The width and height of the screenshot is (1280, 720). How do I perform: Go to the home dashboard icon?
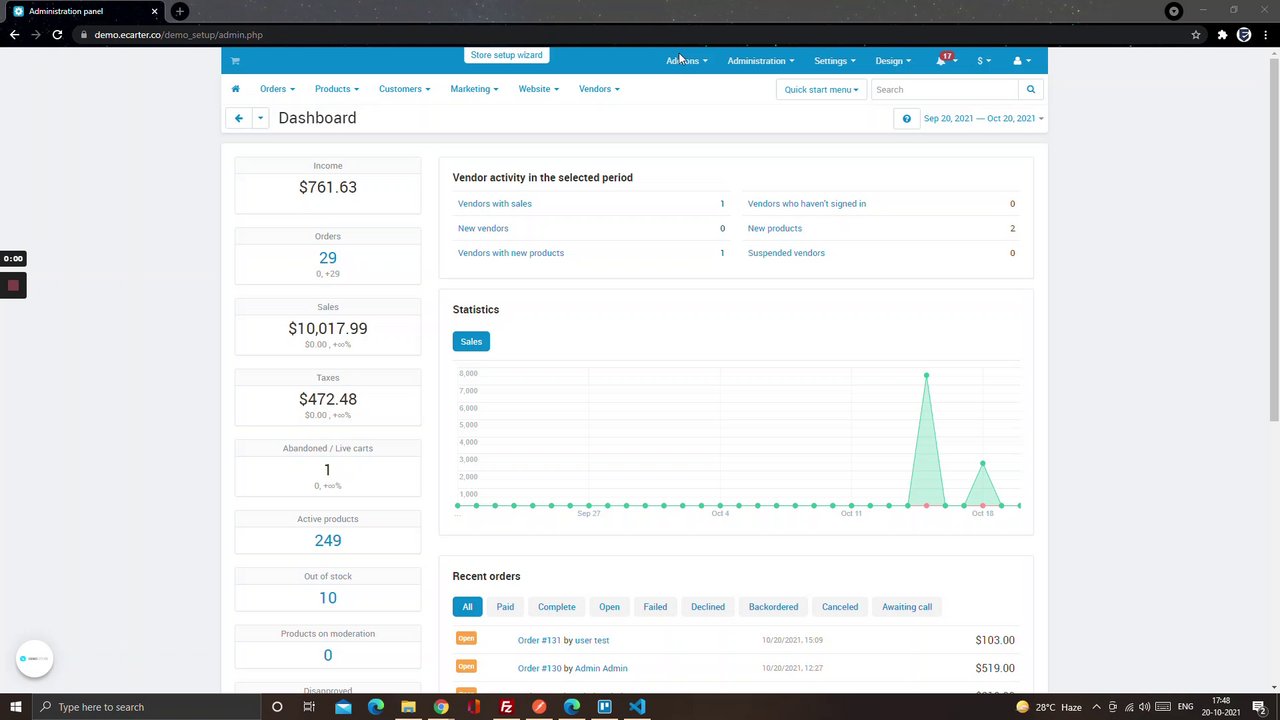pyautogui.click(x=236, y=89)
